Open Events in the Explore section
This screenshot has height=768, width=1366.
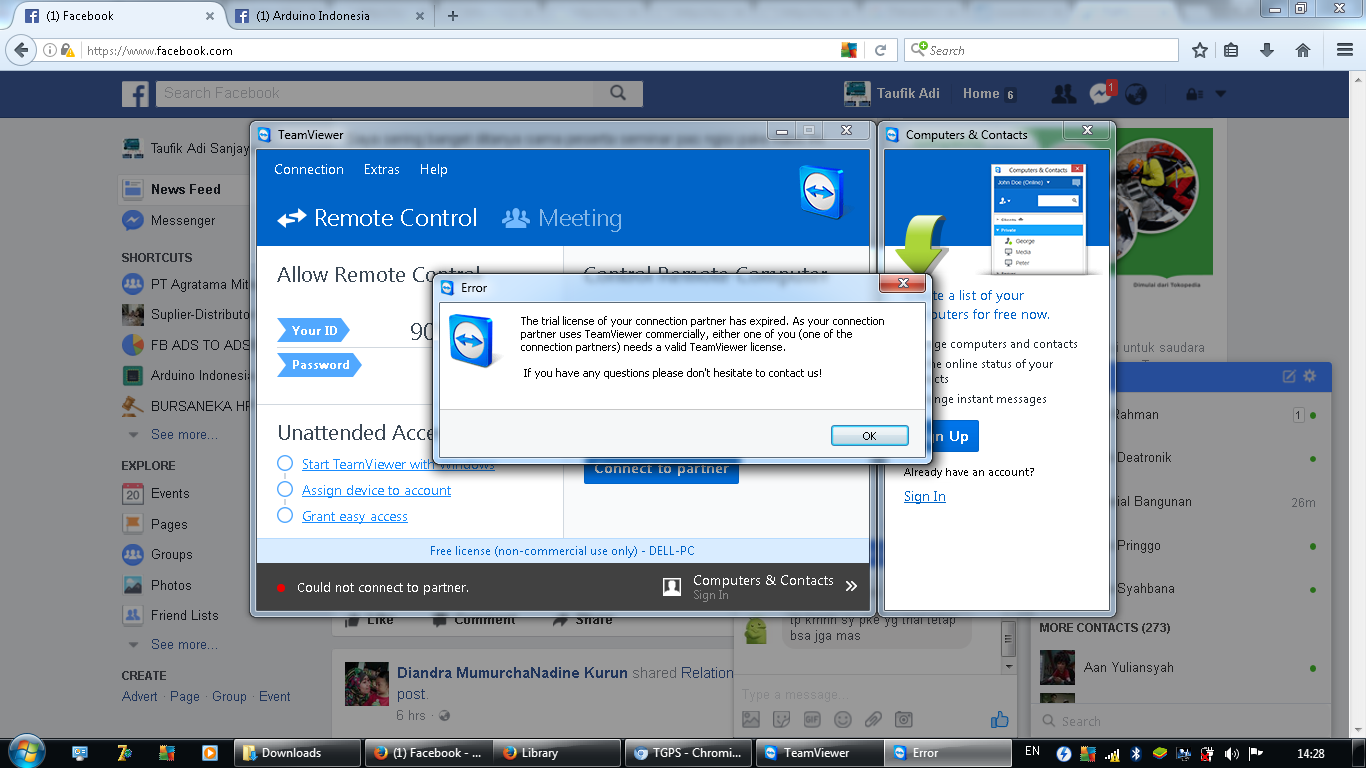pos(170,493)
